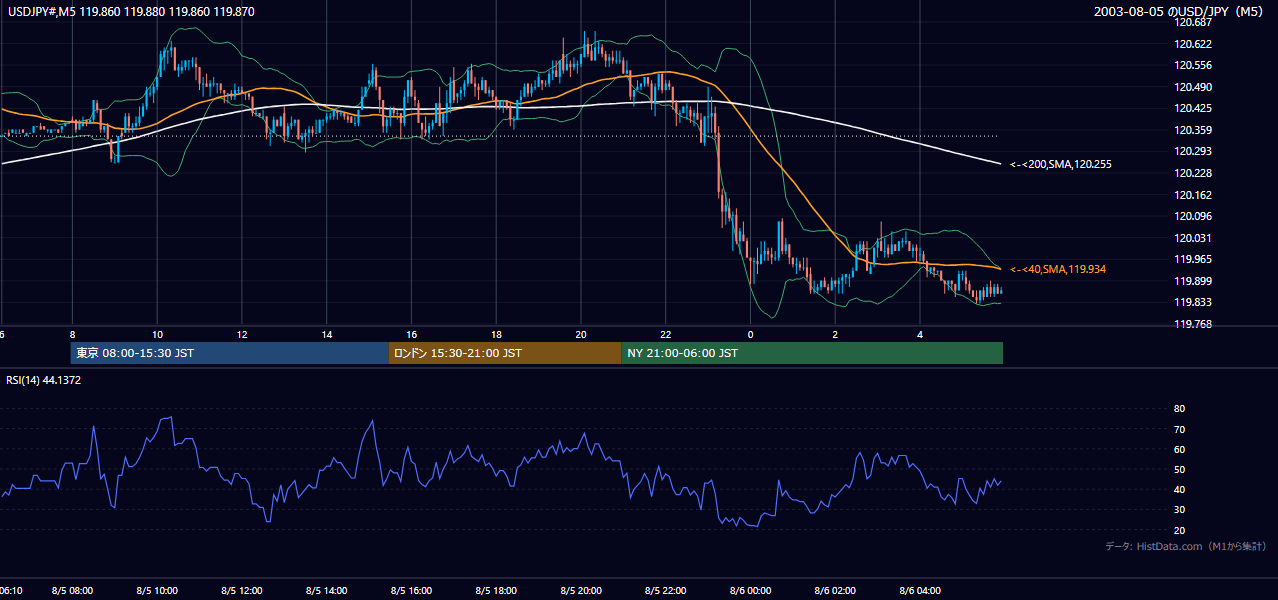Click RSI axis level 50
This screenshot has width=1278, height=600.
pos(1179,469)
